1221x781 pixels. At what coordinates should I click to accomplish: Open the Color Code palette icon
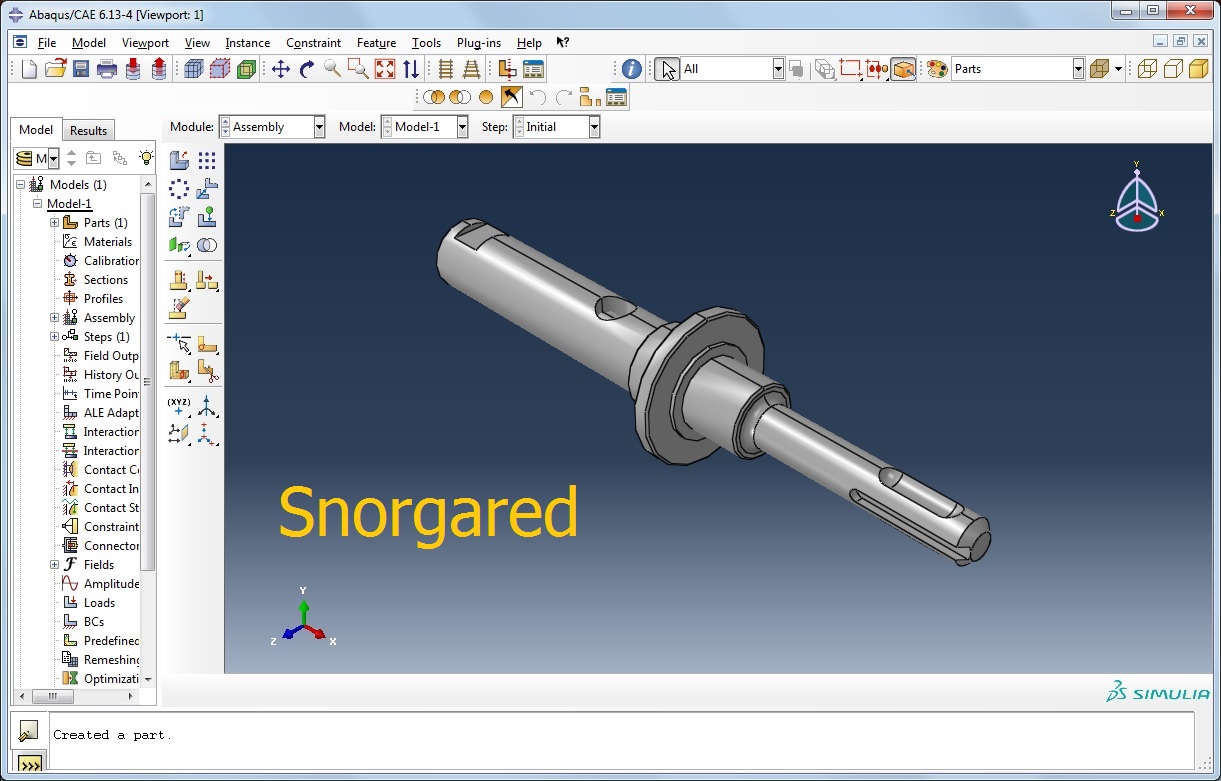coord(937,69)
